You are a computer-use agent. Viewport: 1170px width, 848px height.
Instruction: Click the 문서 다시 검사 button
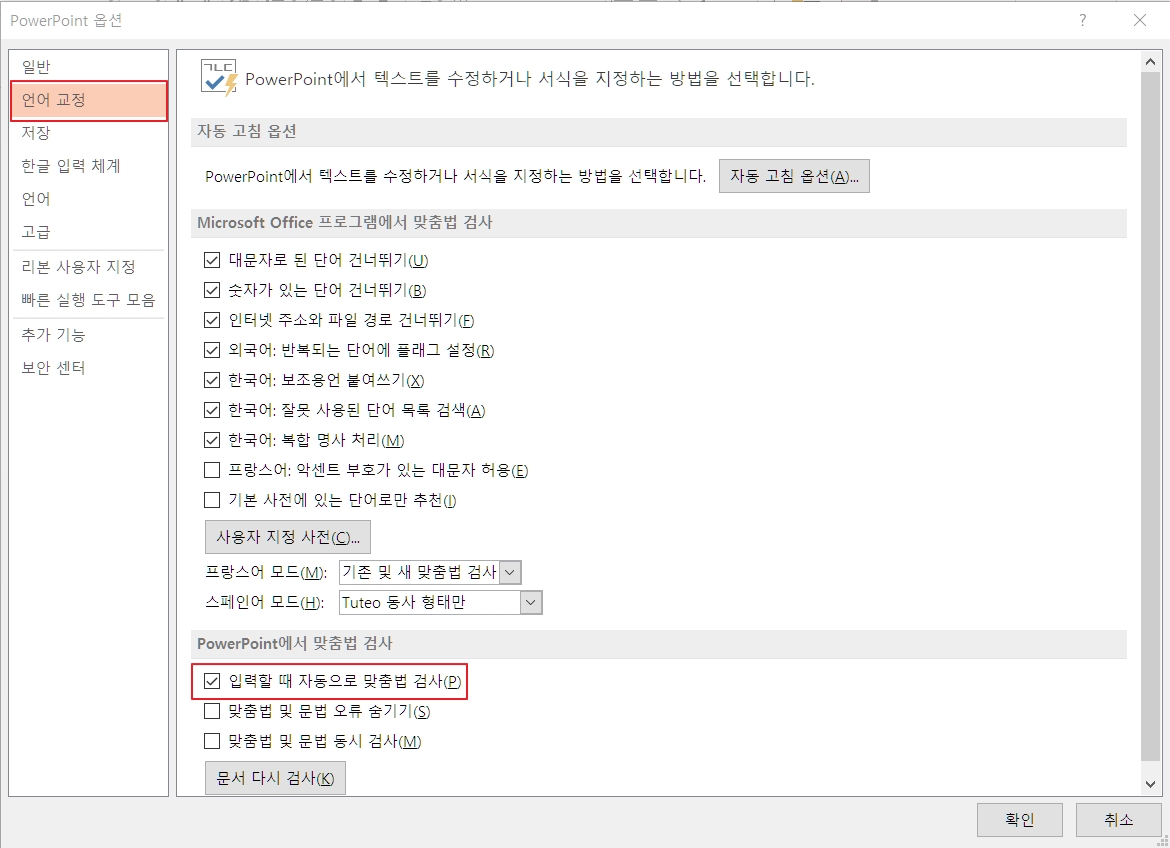(x=275, y=778)
